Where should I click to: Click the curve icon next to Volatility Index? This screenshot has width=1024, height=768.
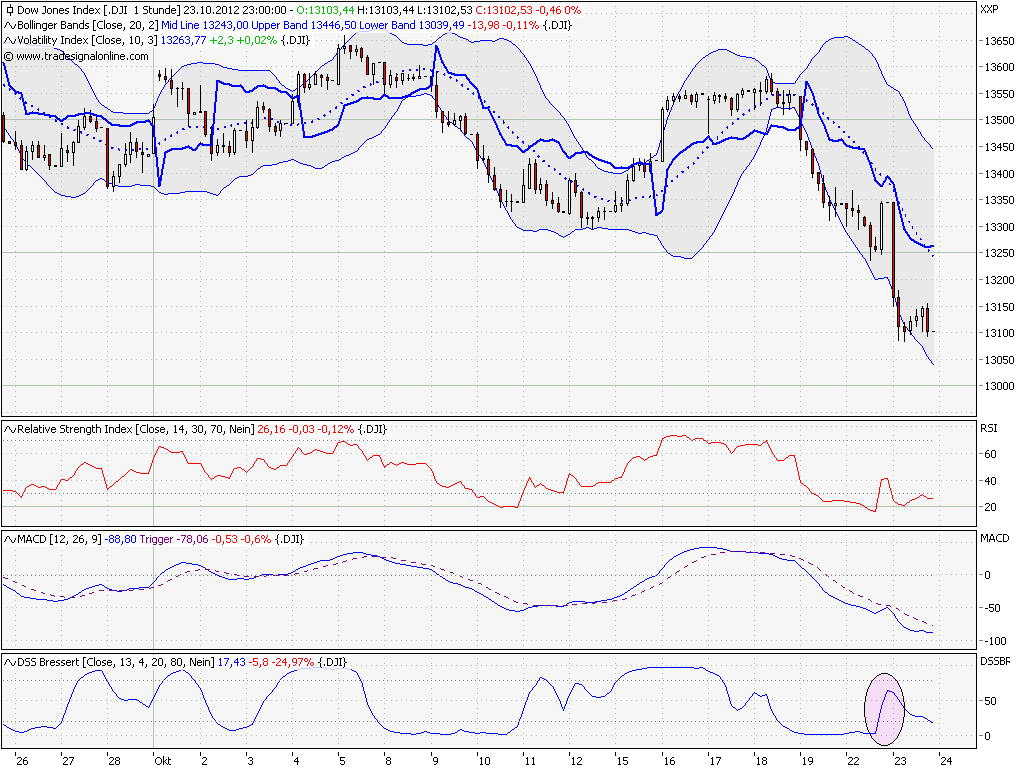coord(8,42)
